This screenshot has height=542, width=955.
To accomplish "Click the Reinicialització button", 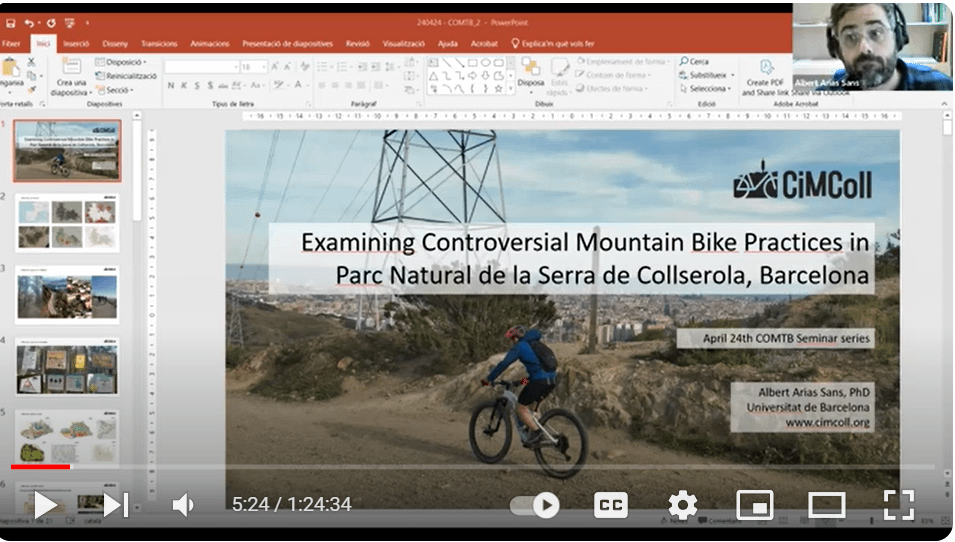I will pos(126,76).
